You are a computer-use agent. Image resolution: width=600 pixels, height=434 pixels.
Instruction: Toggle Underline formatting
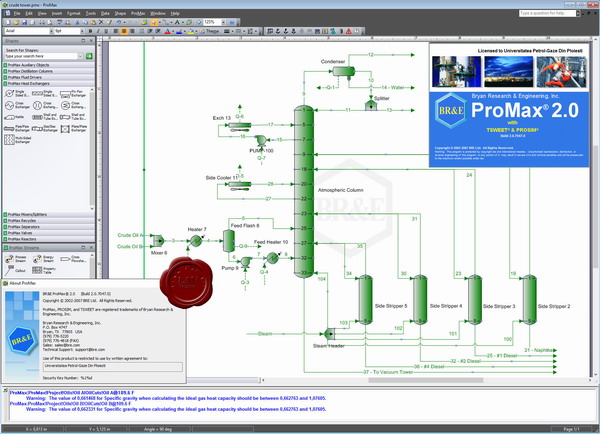[x=106, y=31]
